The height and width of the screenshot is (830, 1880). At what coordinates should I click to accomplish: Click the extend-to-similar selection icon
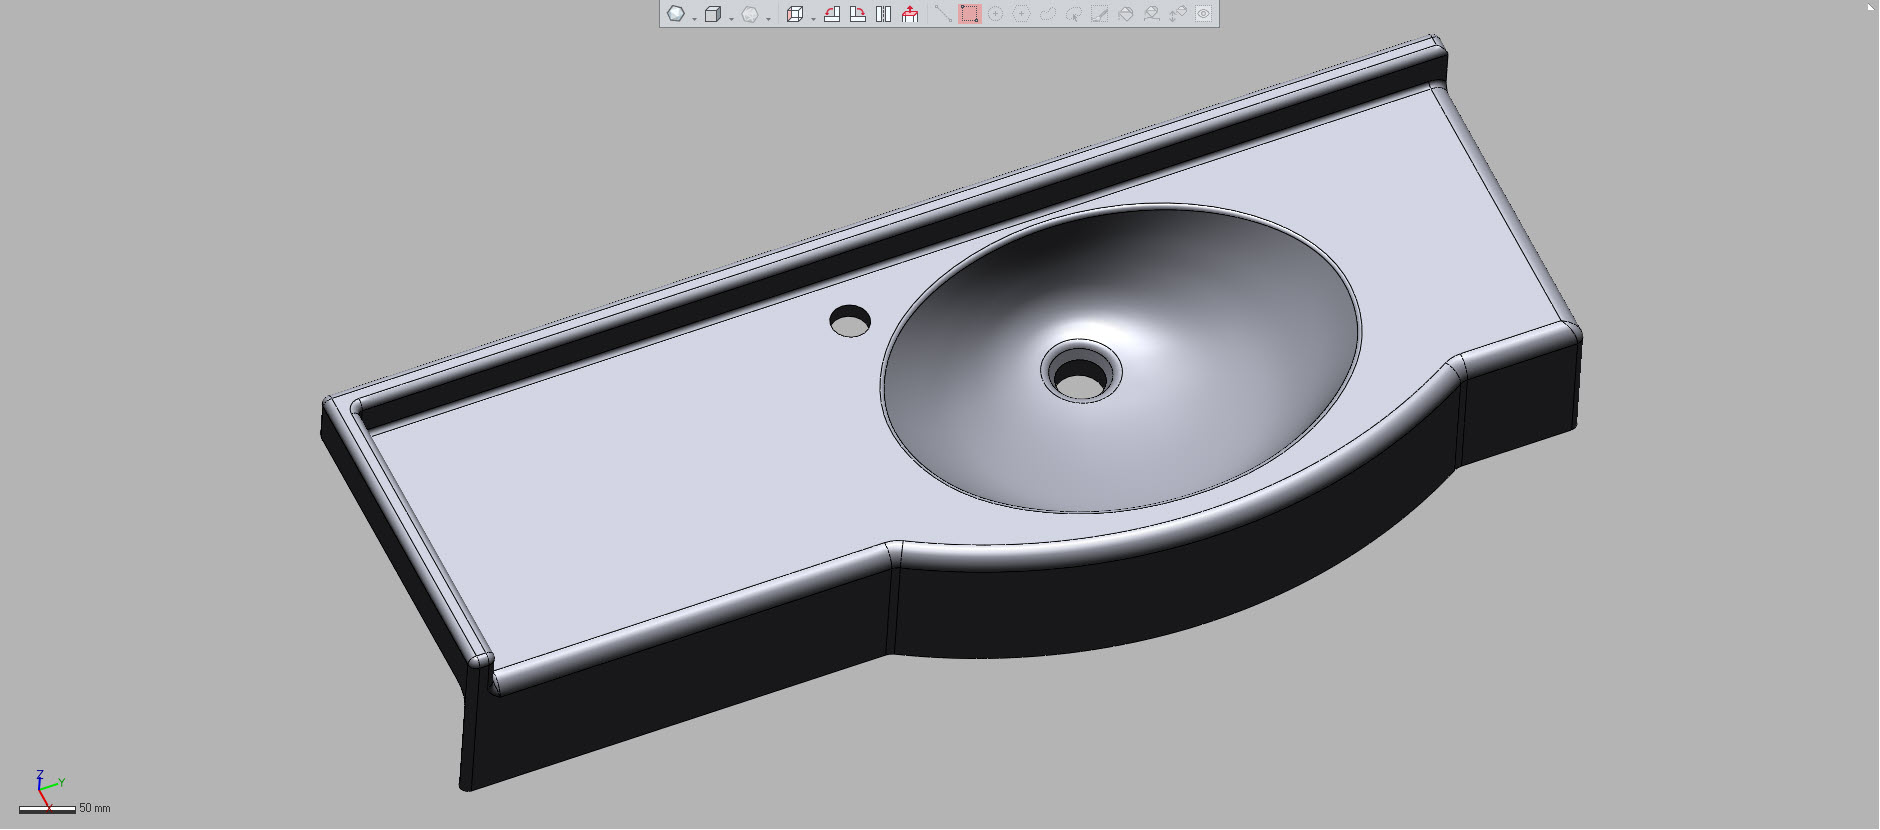tap(1151, 14)
